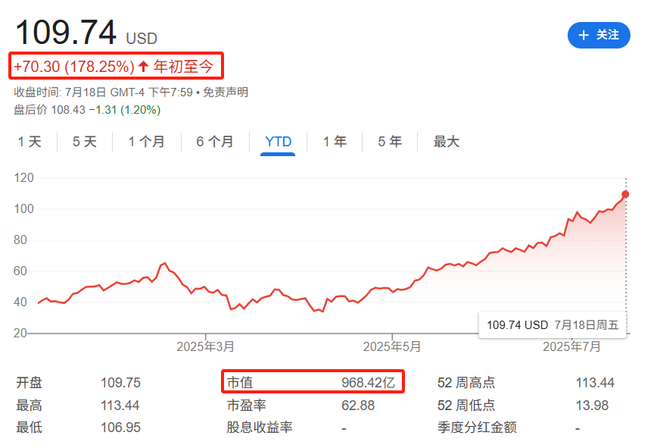The height and width of the screenshot is (448, 660).
Task: Click the active YTD tab
Action: (x=278, y=142)
